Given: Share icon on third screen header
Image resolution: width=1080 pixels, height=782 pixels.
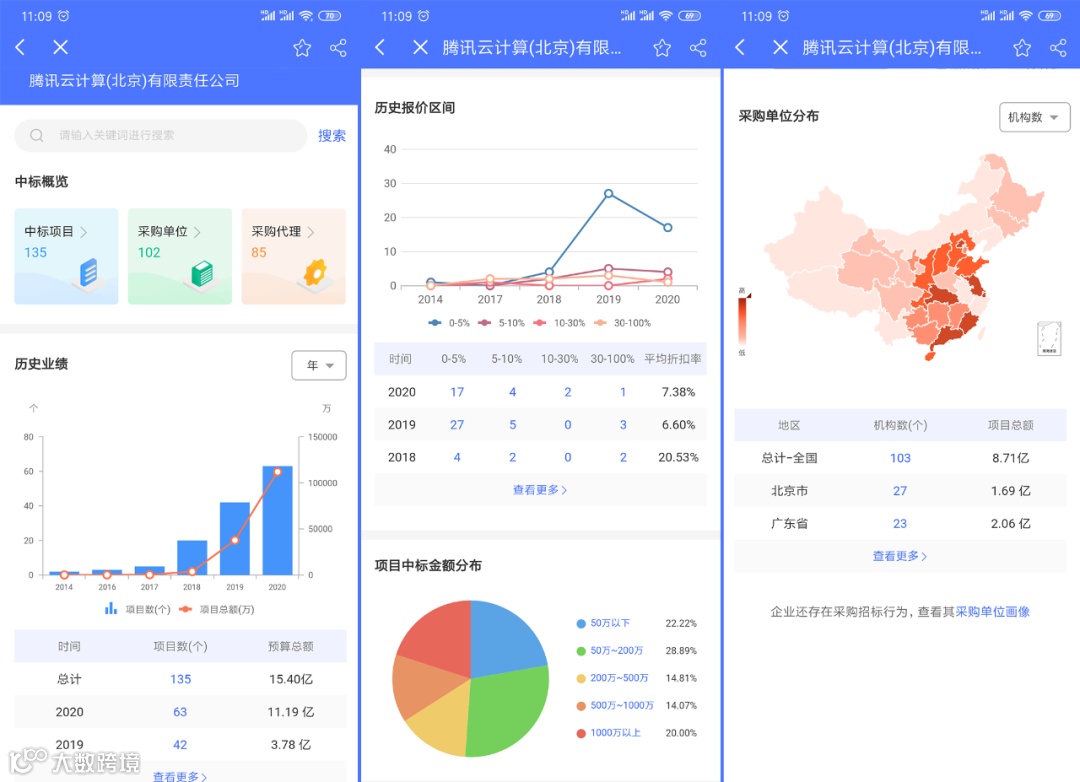Looking at the screenshot, I should [1058, 48].
